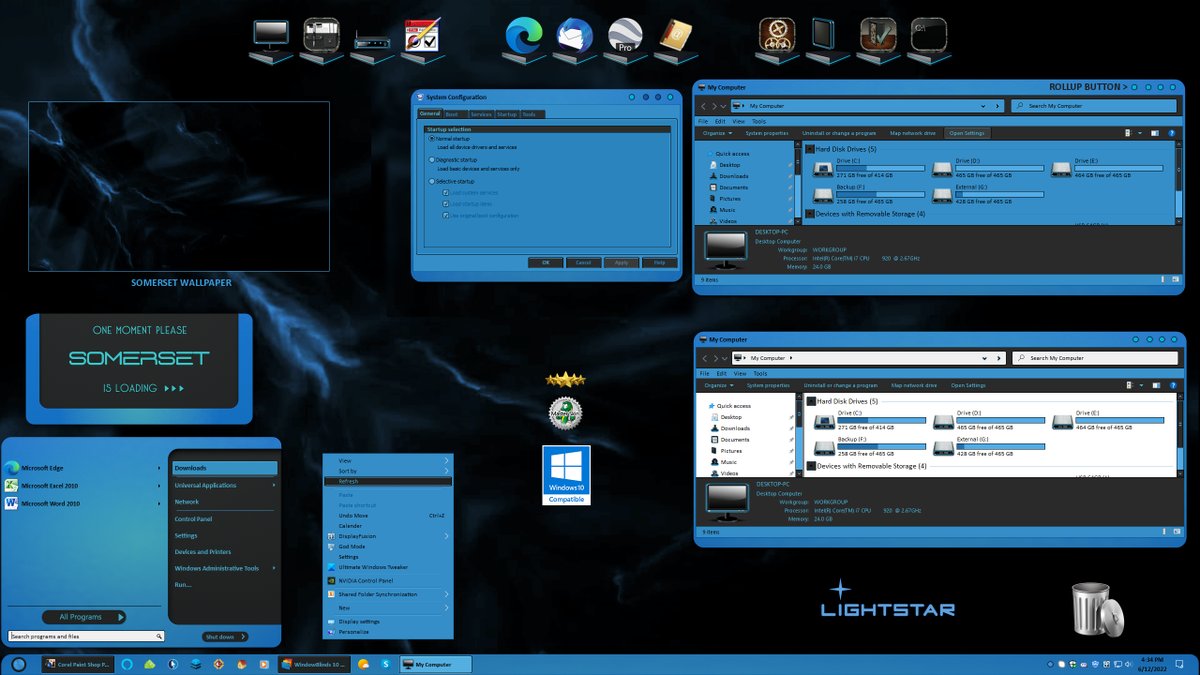
Task: Toggle Use original boot configuration checkbox
Action: tap(446, 215)
